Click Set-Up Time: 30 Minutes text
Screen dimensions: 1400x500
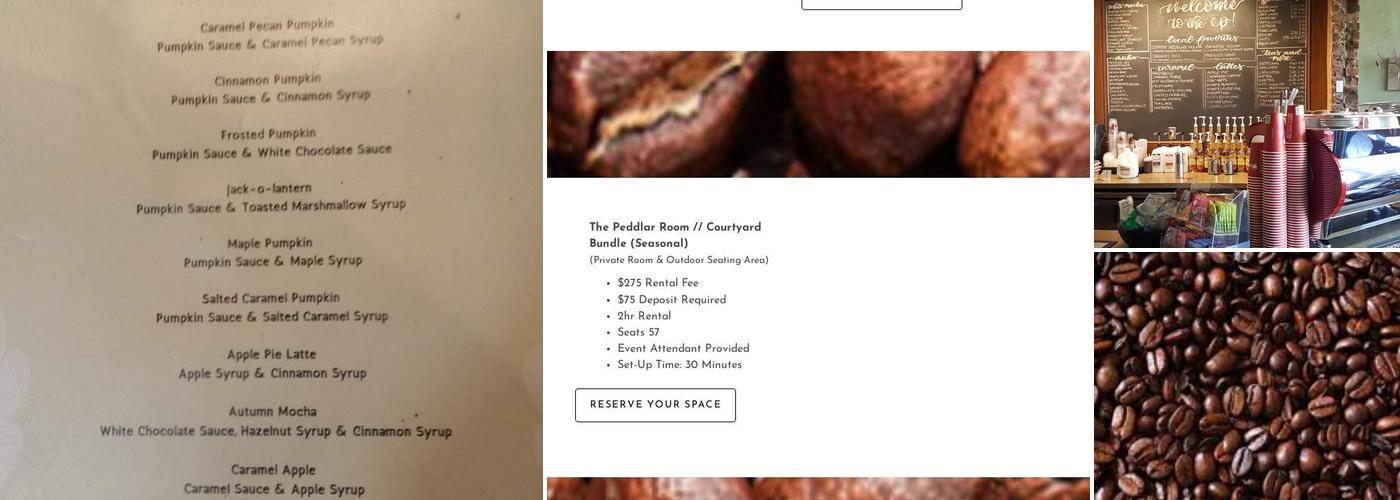coord(679,365)
